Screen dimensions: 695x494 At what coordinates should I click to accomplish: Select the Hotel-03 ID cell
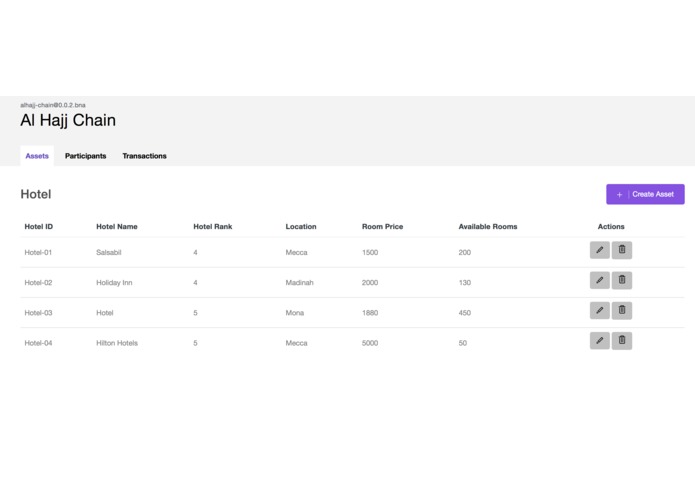(38, 313)
